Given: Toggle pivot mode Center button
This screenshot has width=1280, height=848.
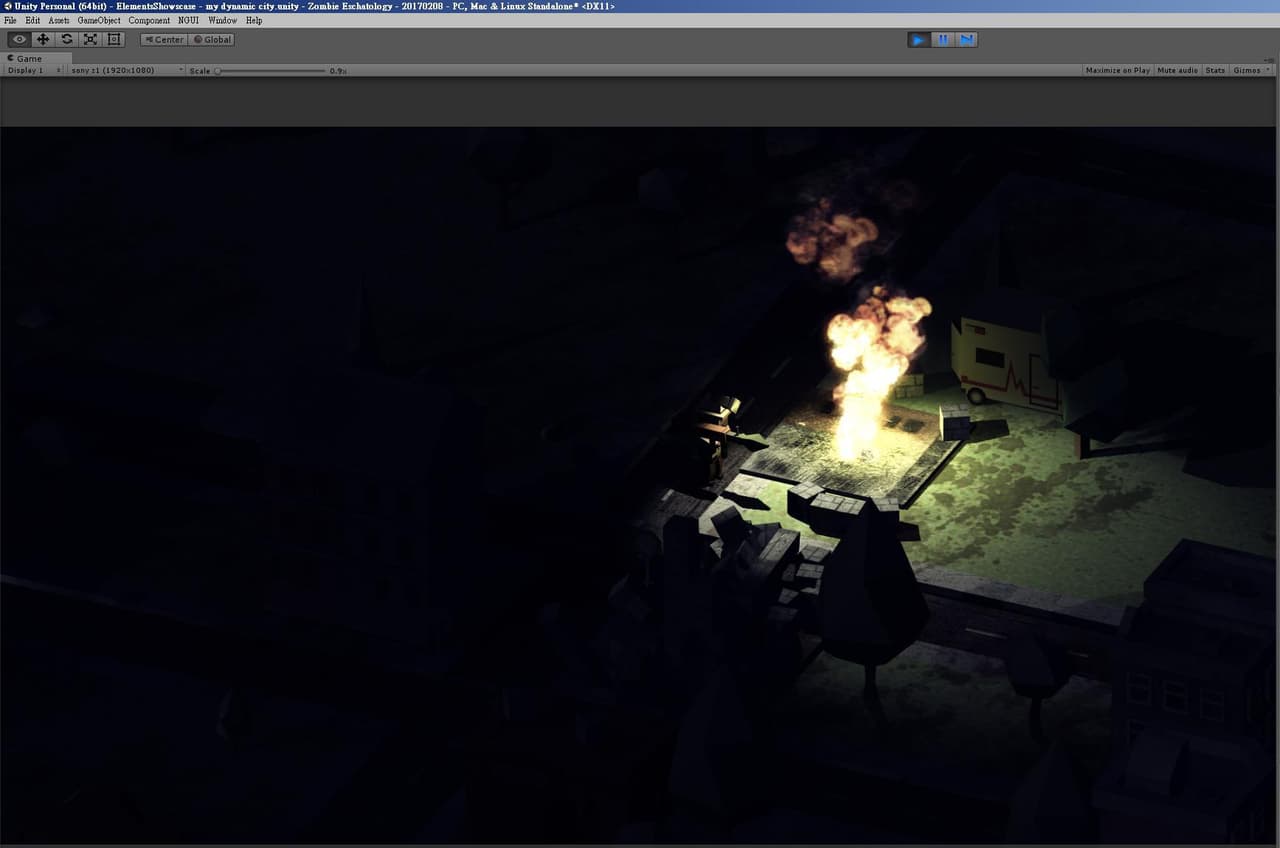Looking at the screenshot, I should click(164, 40).
